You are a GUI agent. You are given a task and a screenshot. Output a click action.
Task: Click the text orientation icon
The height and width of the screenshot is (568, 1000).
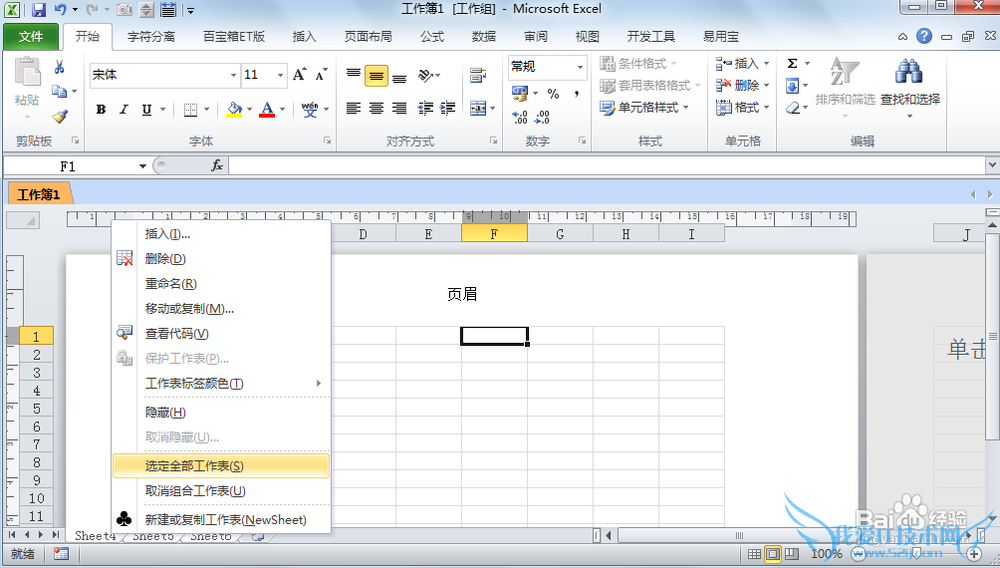click(426, 76)
